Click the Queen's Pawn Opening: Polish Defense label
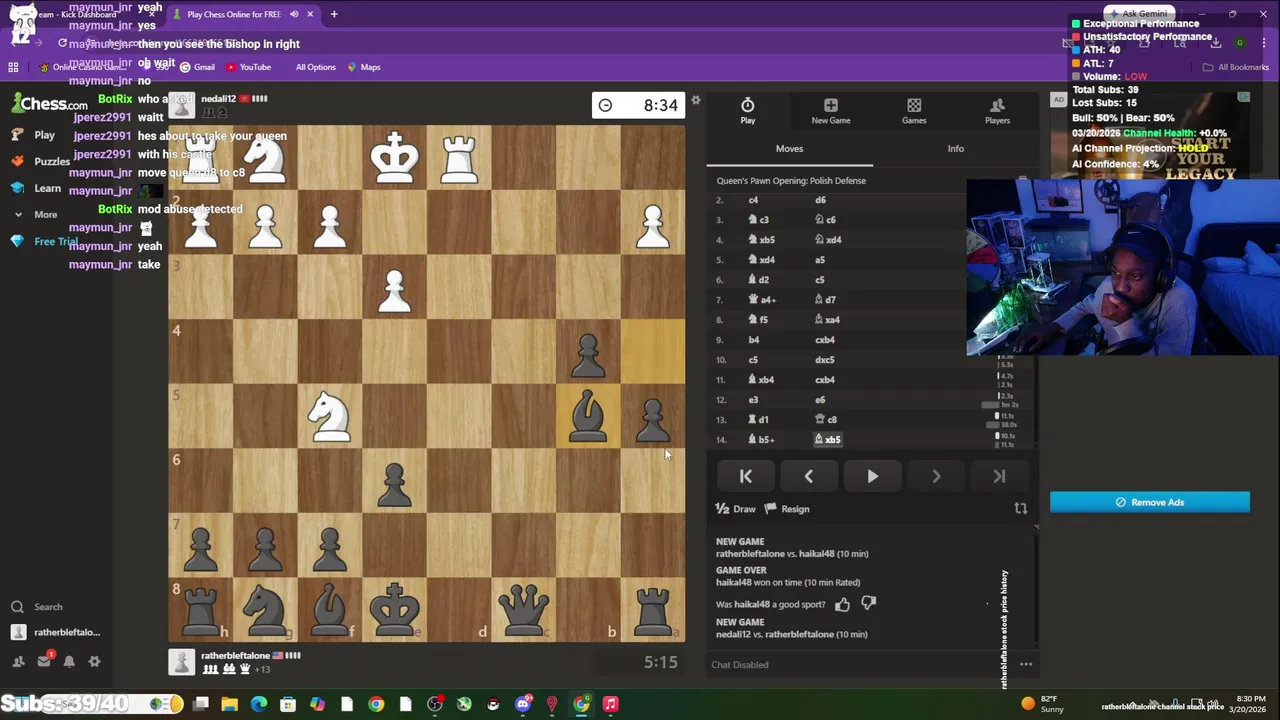 point(791,181)
